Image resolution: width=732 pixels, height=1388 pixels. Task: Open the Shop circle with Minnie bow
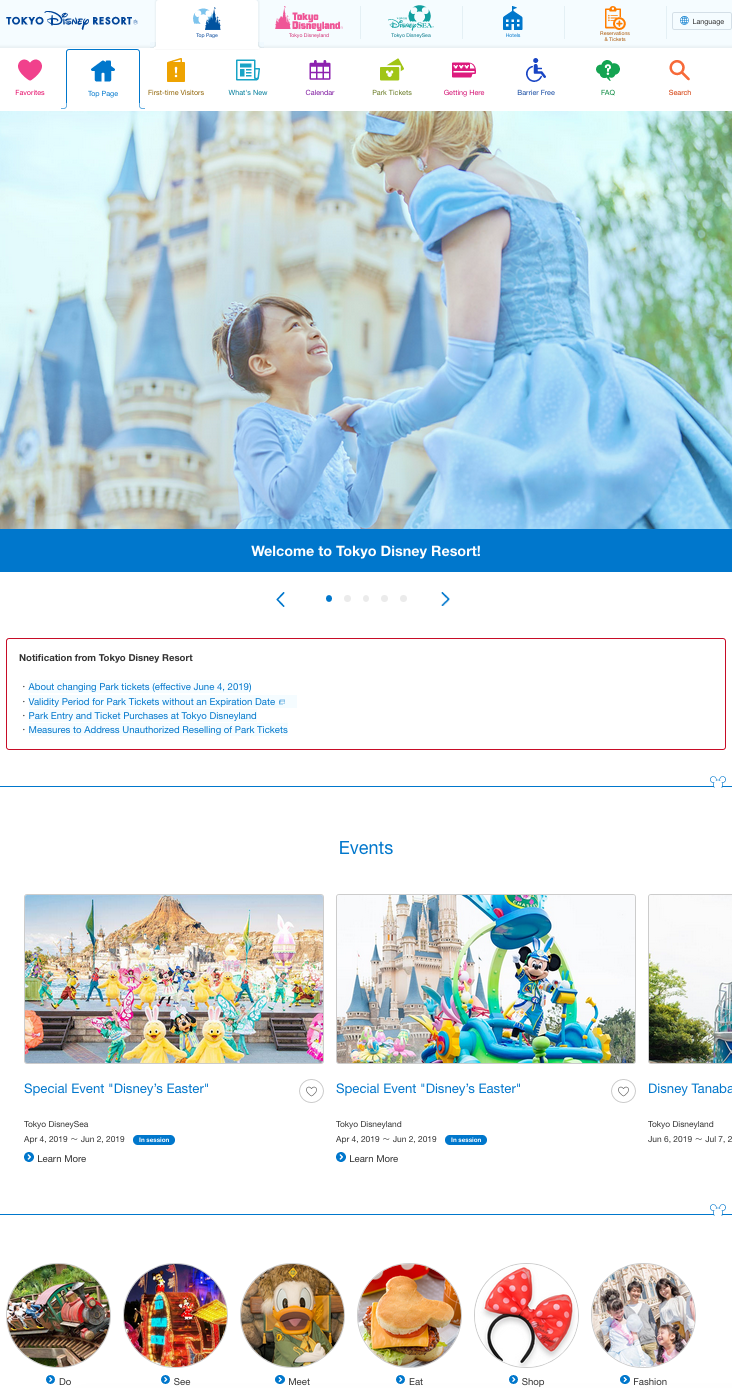(526, 1315)
